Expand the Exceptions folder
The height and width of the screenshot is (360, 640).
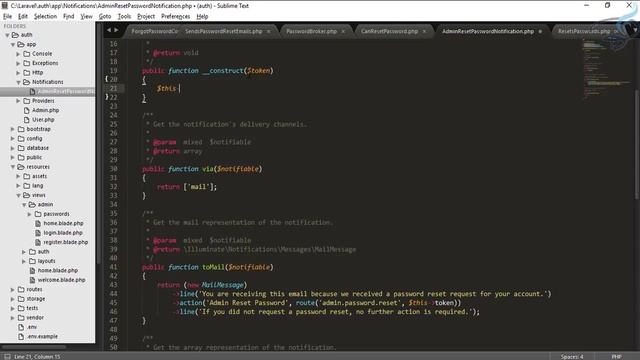click(x=18, y=63)
